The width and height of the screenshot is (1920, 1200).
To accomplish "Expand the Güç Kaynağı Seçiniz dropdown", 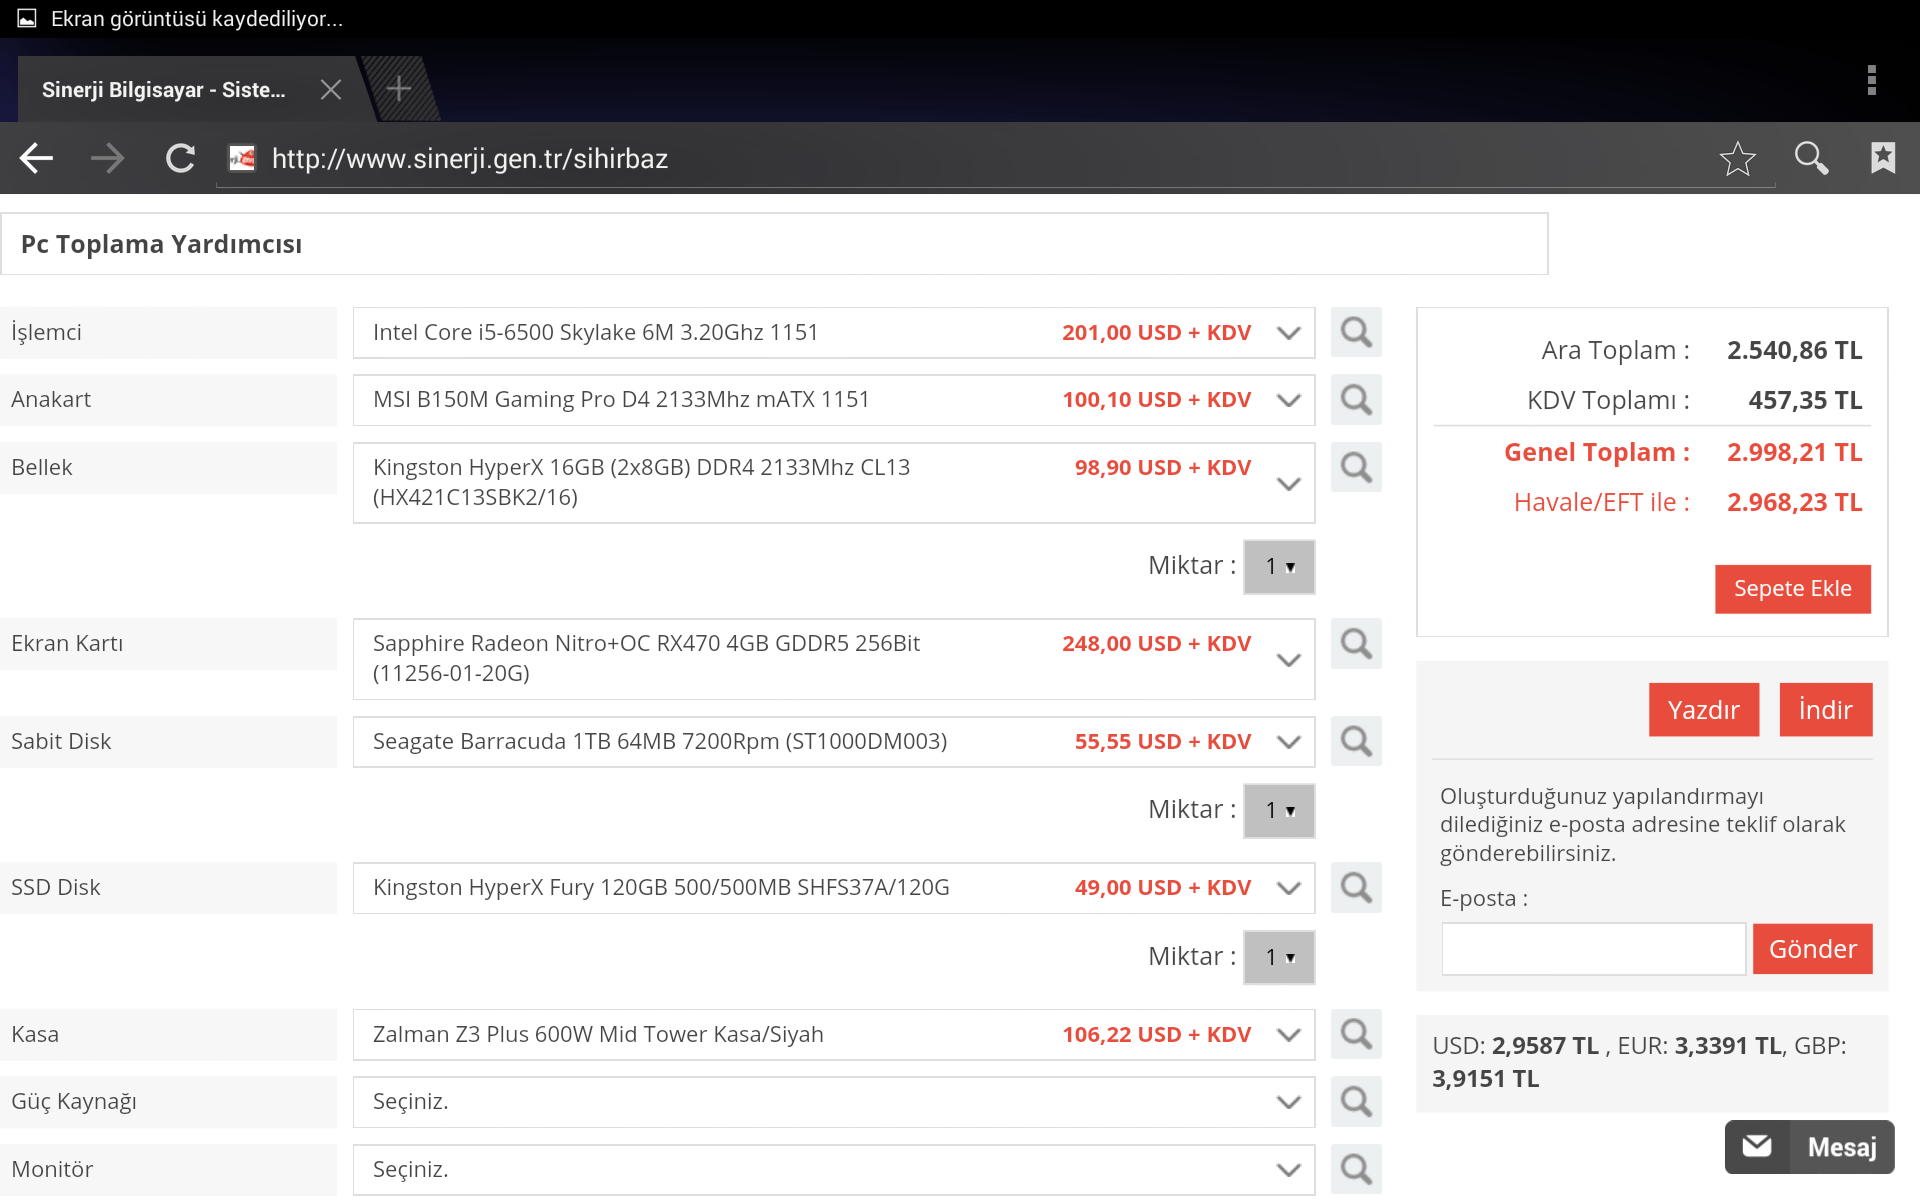I will (x=832, y=1102).
